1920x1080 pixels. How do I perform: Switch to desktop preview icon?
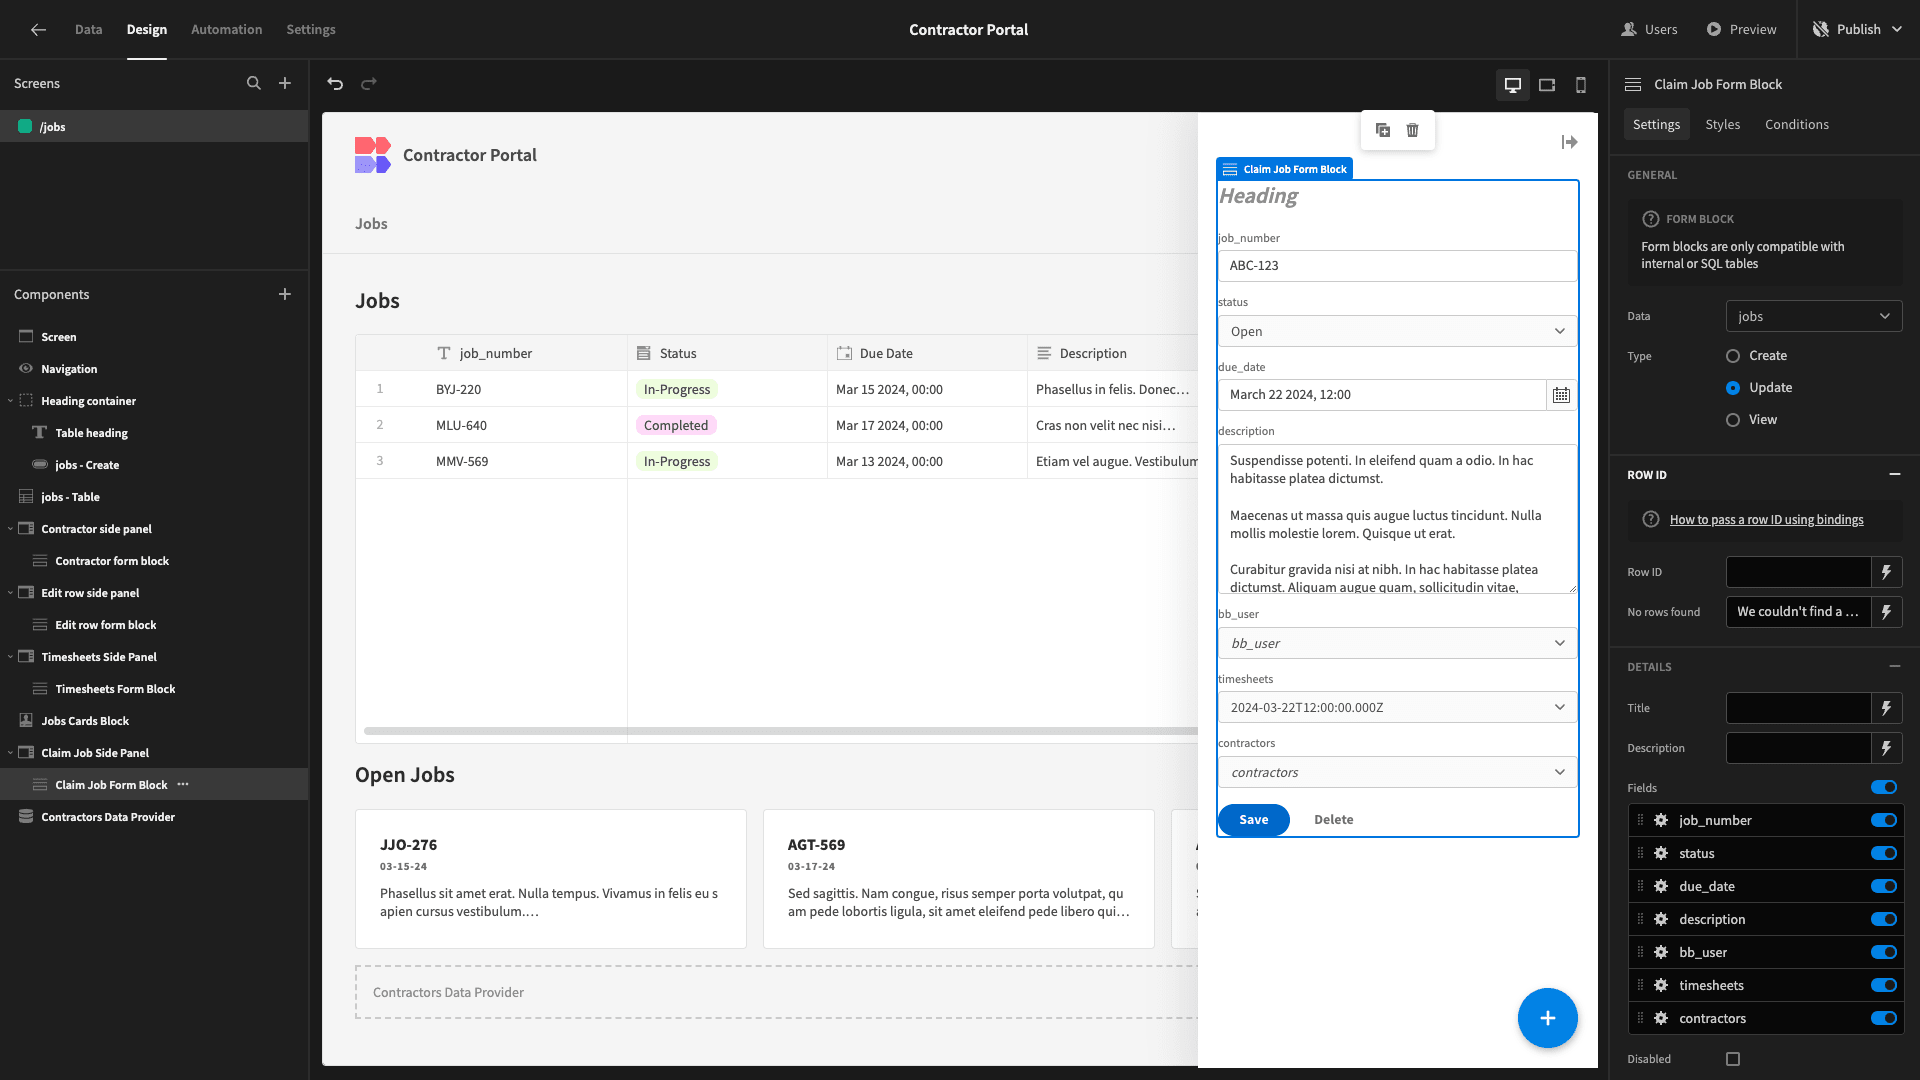click(x=1513, y=85)
